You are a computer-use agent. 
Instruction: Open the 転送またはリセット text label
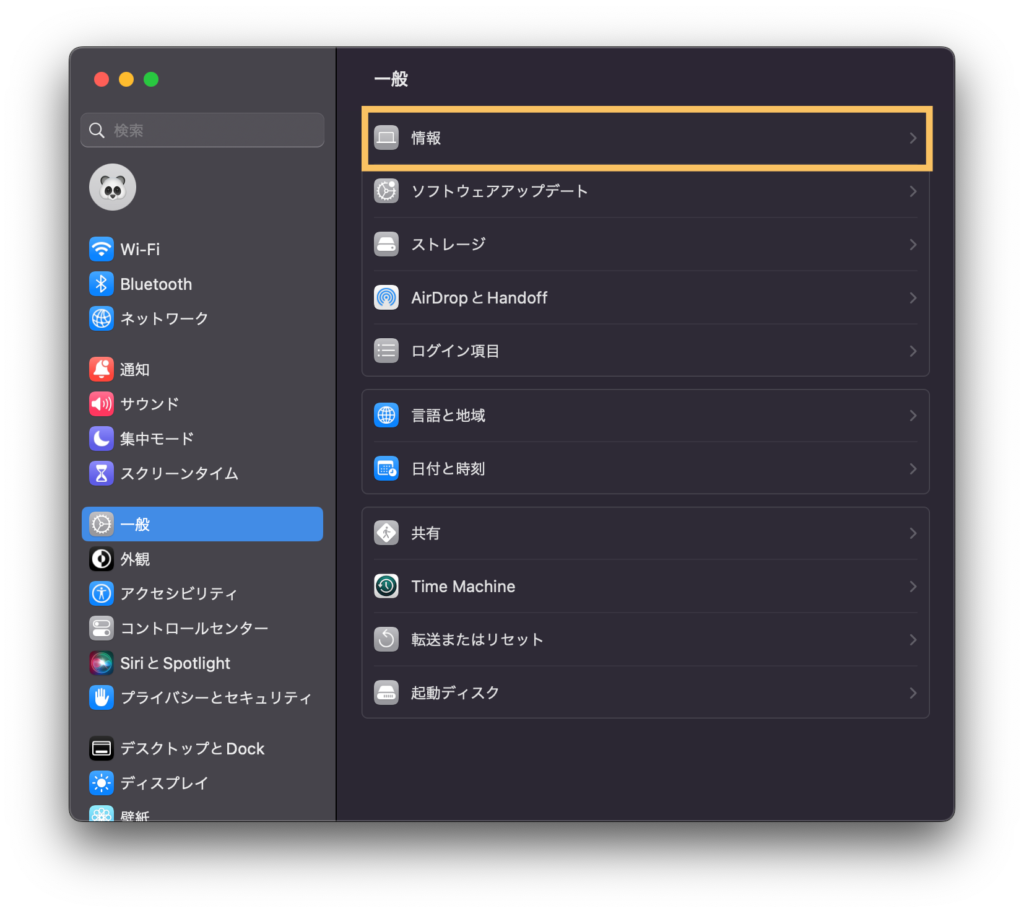(477, 639)
